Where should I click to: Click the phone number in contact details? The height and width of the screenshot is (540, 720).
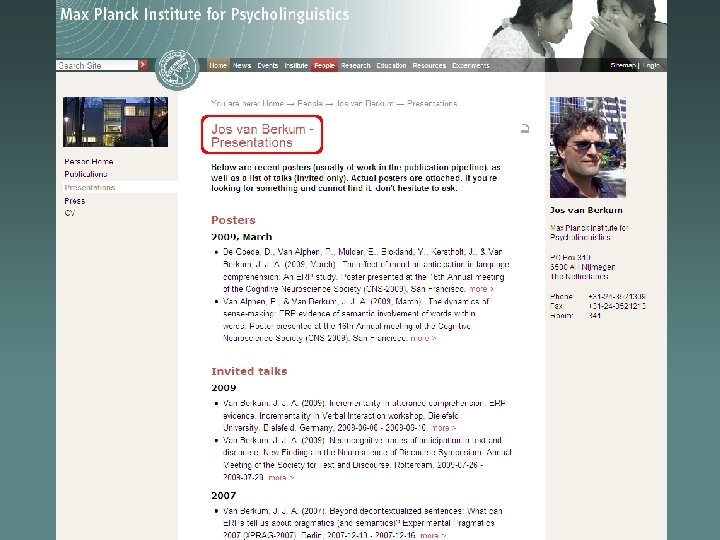tap(617, 296)
